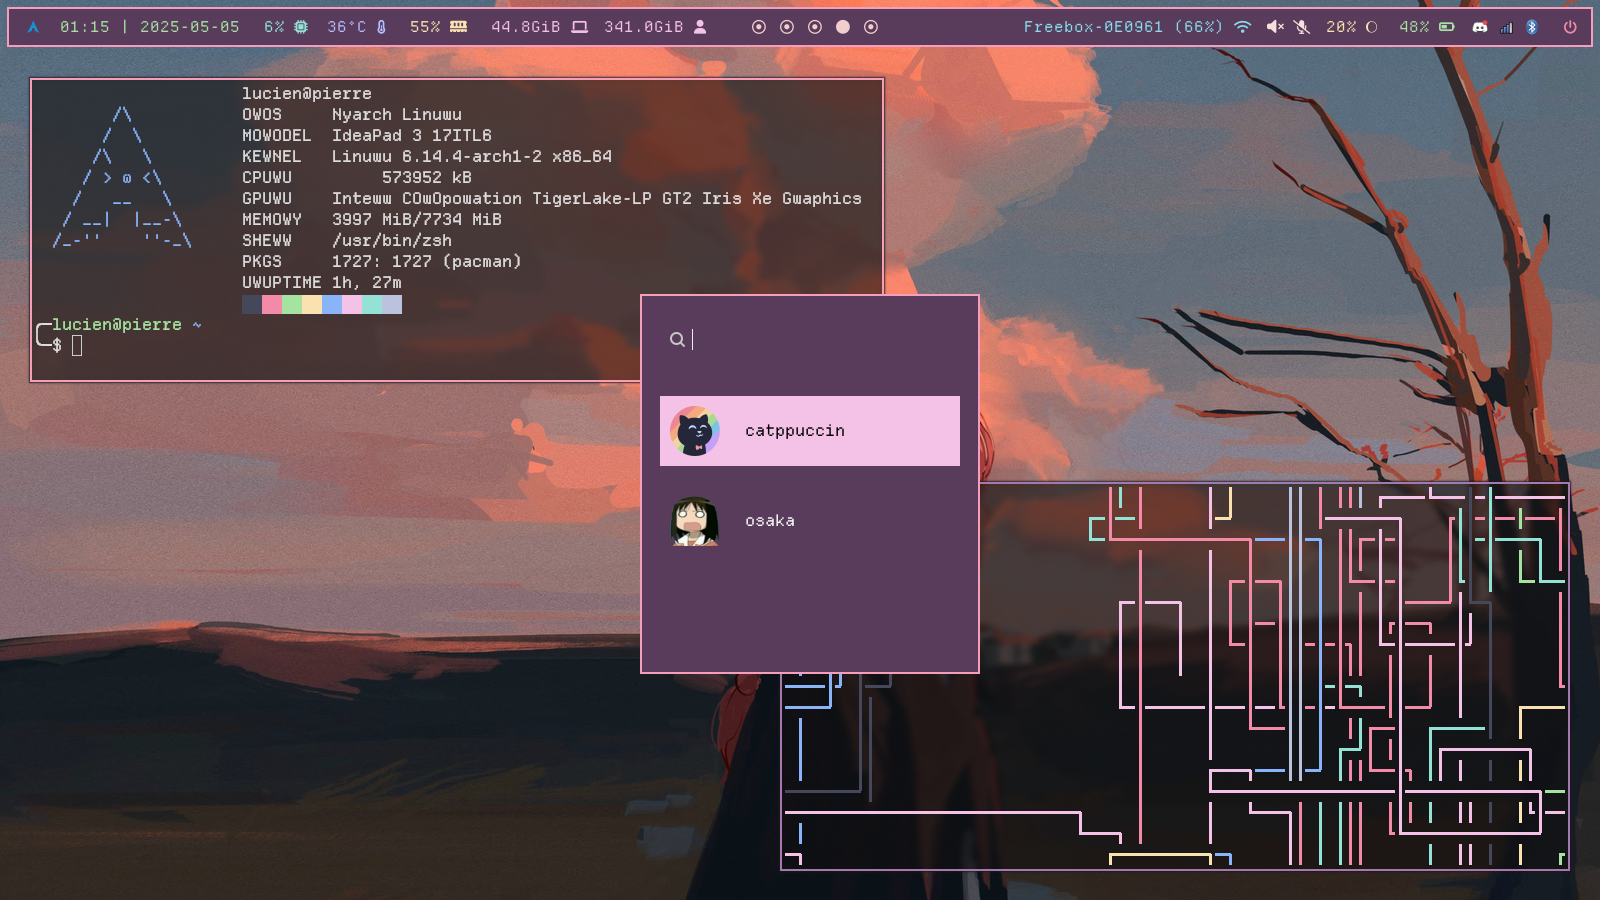Click the 20% brightness value
The width and height of the screenshot is (1600, 900).
click(1341, 27)
